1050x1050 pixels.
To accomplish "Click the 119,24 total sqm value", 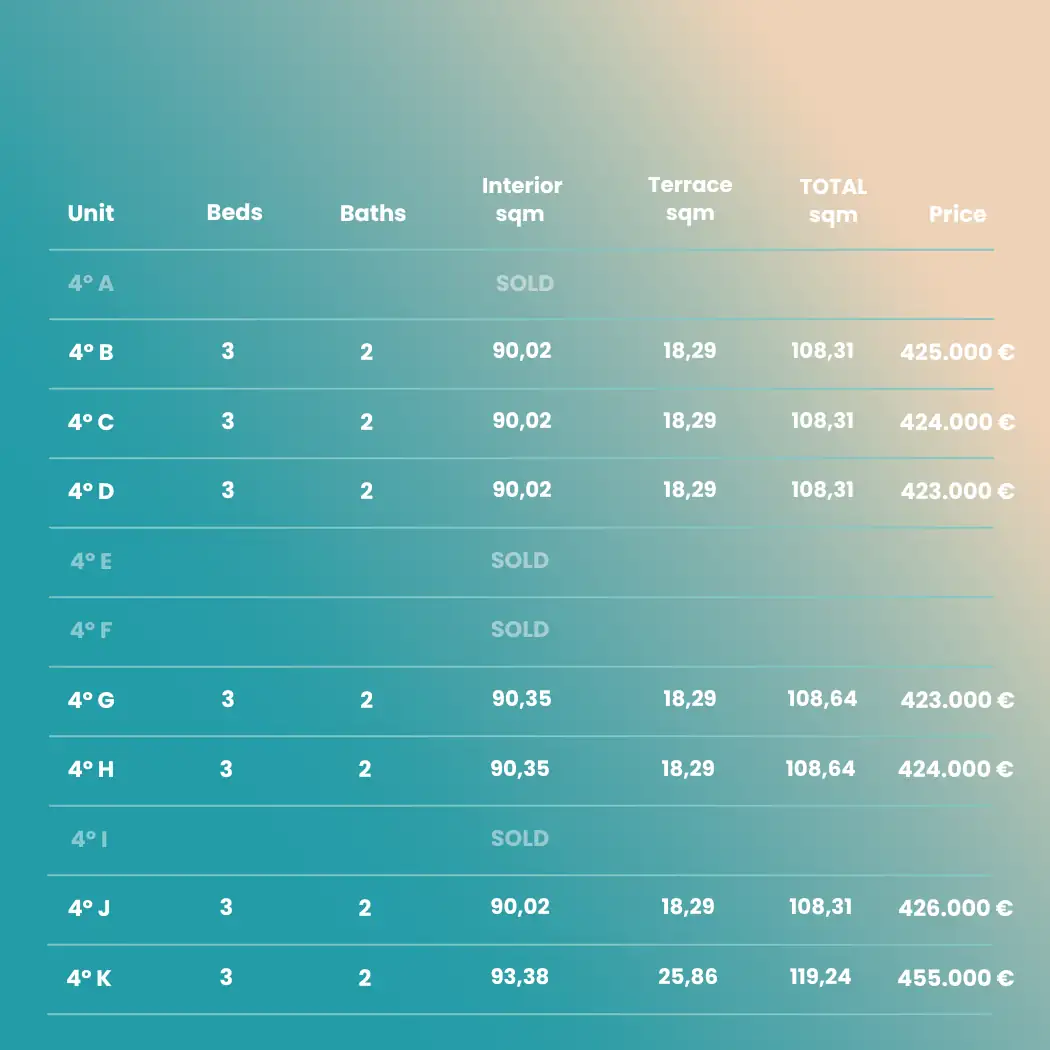I will [x=820, y=977].
